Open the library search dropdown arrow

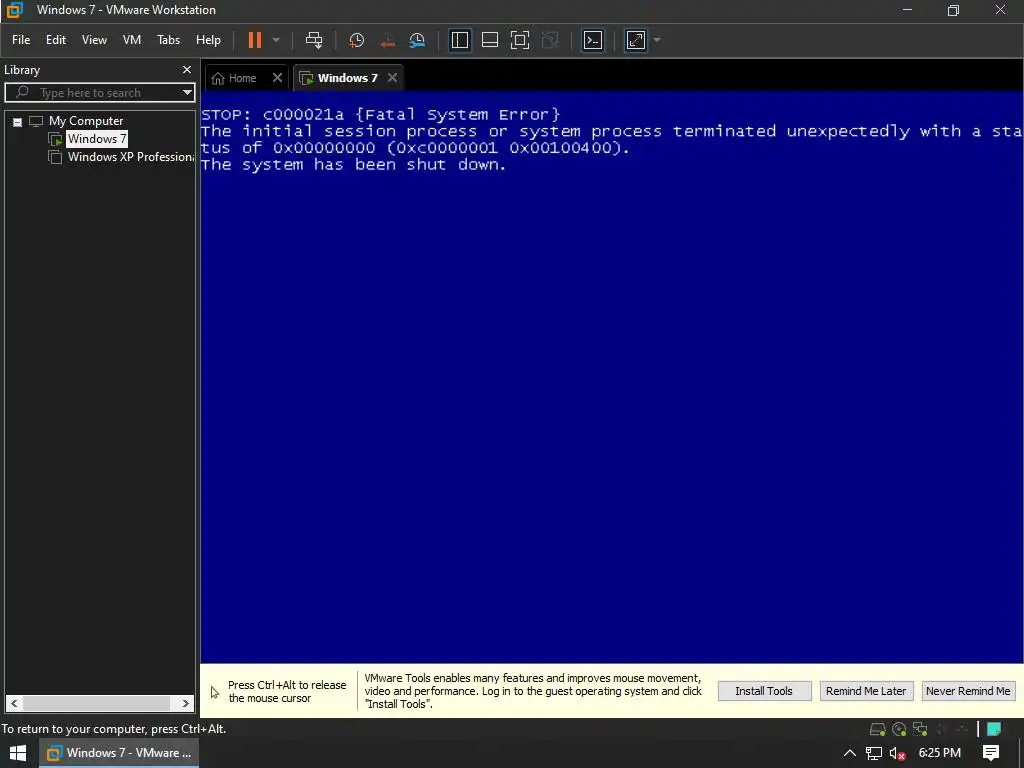point(187,93)
